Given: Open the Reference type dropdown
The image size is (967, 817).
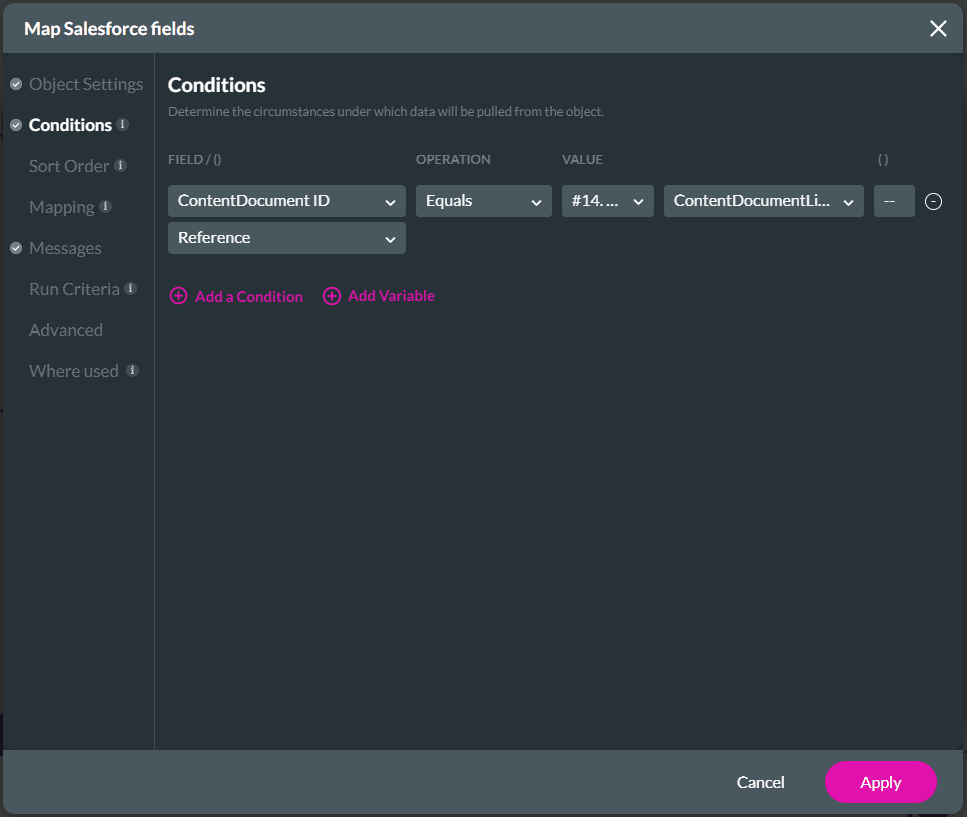Looking at the screenshot, I should click(287, 238).
